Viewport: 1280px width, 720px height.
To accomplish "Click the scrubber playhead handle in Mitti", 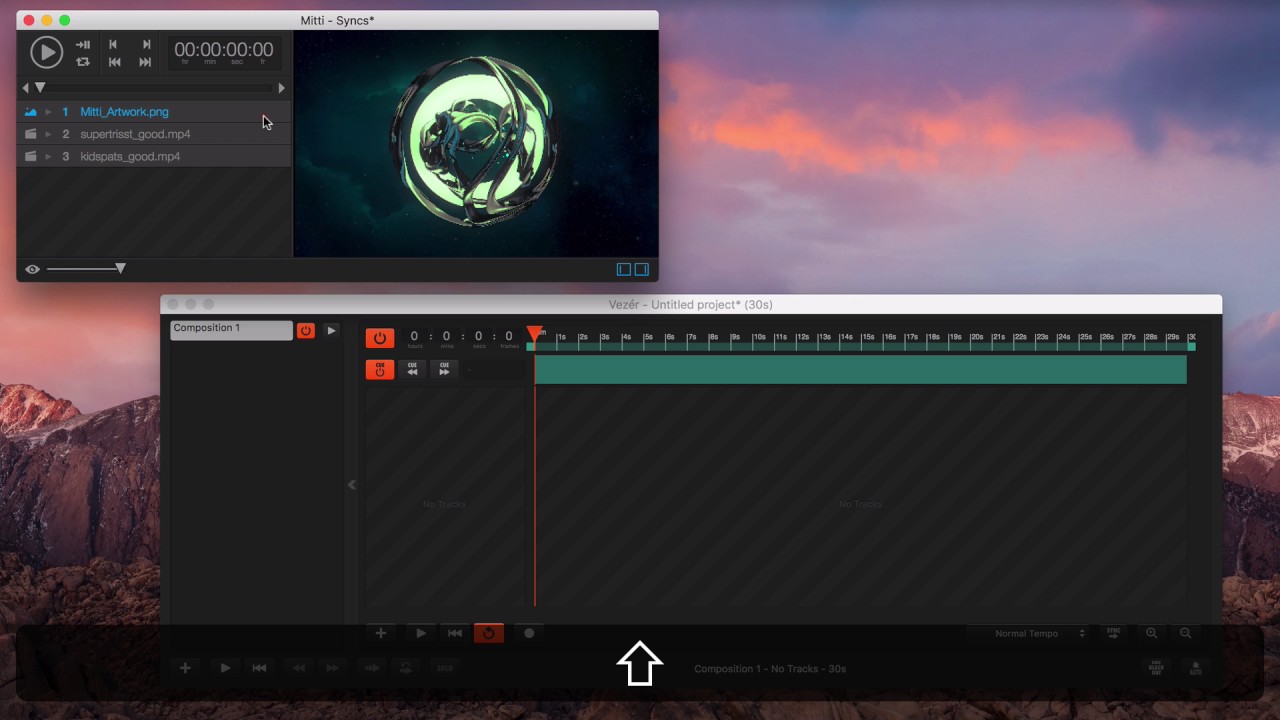I will click(x=40, y=88).
